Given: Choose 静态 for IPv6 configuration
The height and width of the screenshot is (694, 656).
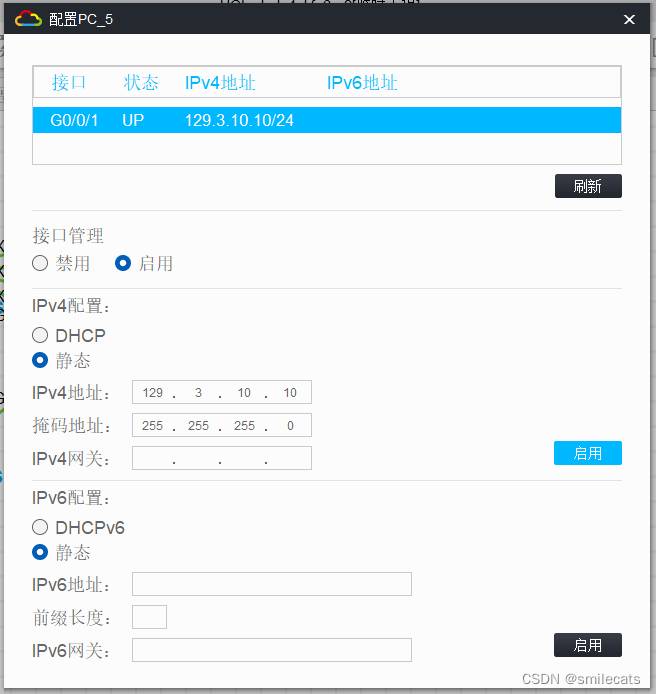Looking at the screenshot, I should (40, 552).
